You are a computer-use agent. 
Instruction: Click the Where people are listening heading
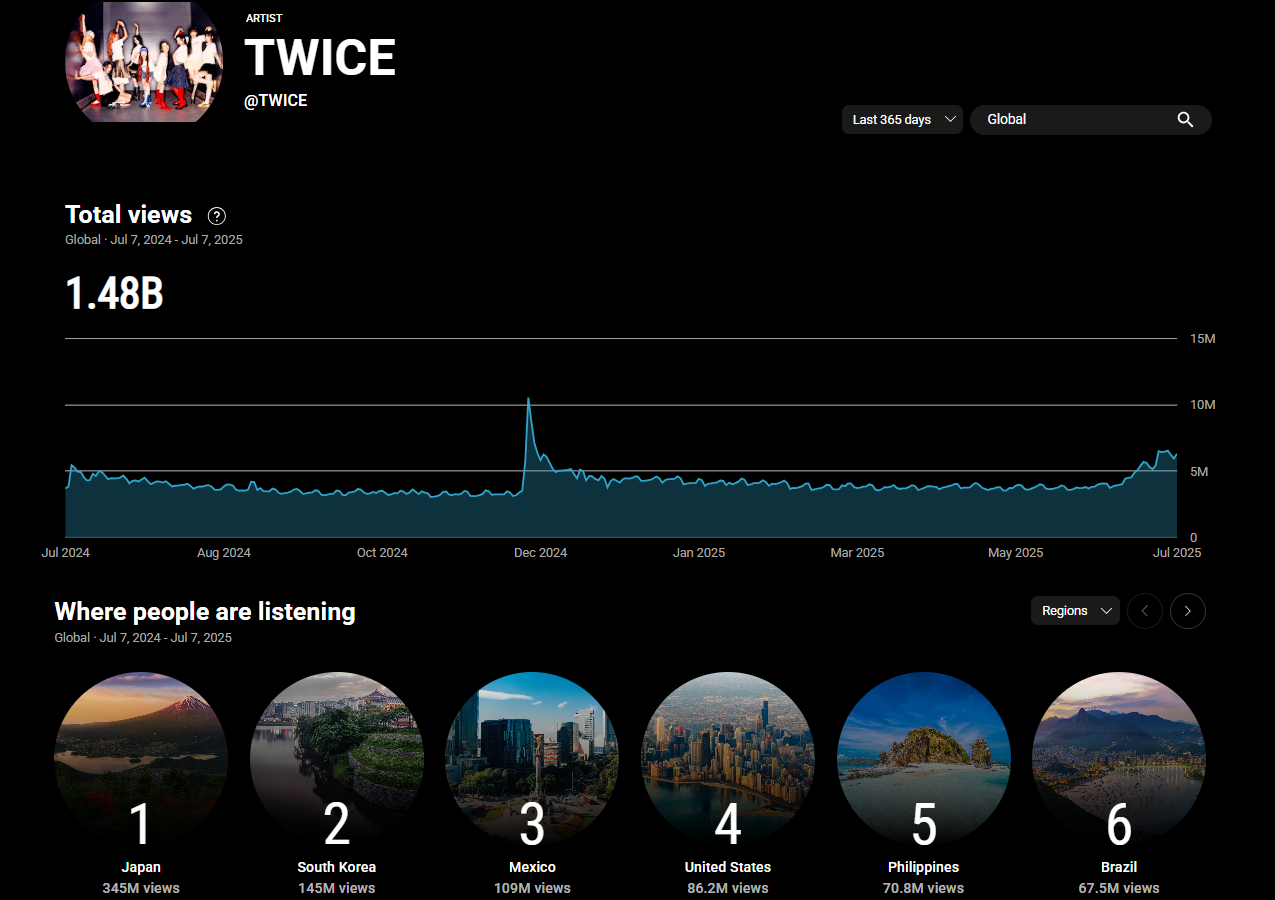point(205,611)
